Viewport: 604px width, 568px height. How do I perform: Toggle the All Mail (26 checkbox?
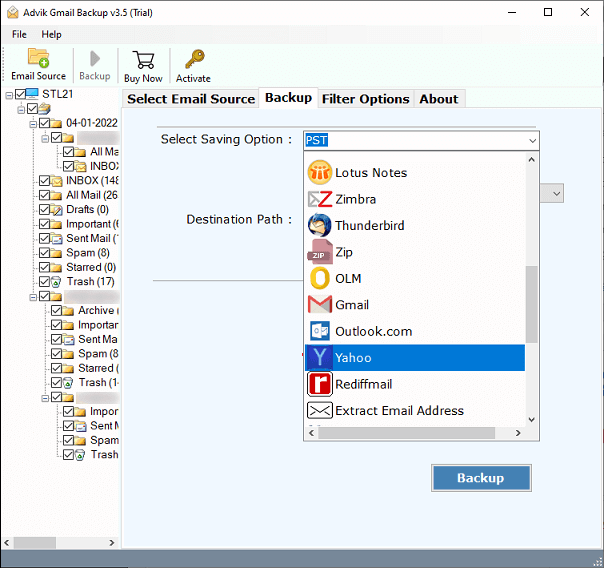click(x=44, y=195)
